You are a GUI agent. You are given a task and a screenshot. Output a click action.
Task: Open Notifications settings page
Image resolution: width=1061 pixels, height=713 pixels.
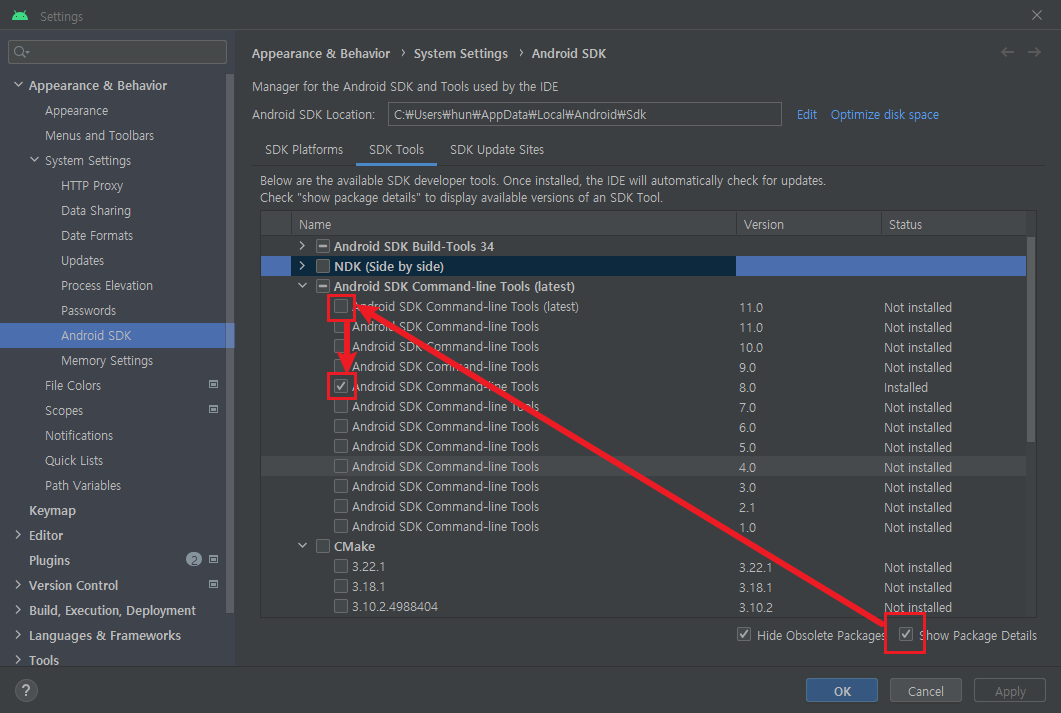click(x=79, y=436)
